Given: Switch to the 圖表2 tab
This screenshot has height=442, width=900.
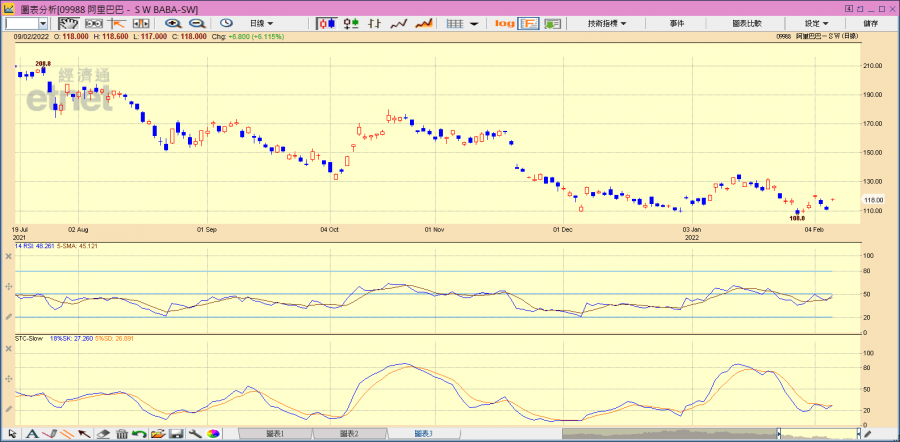Looking at the screenshot, I should 349,434.
